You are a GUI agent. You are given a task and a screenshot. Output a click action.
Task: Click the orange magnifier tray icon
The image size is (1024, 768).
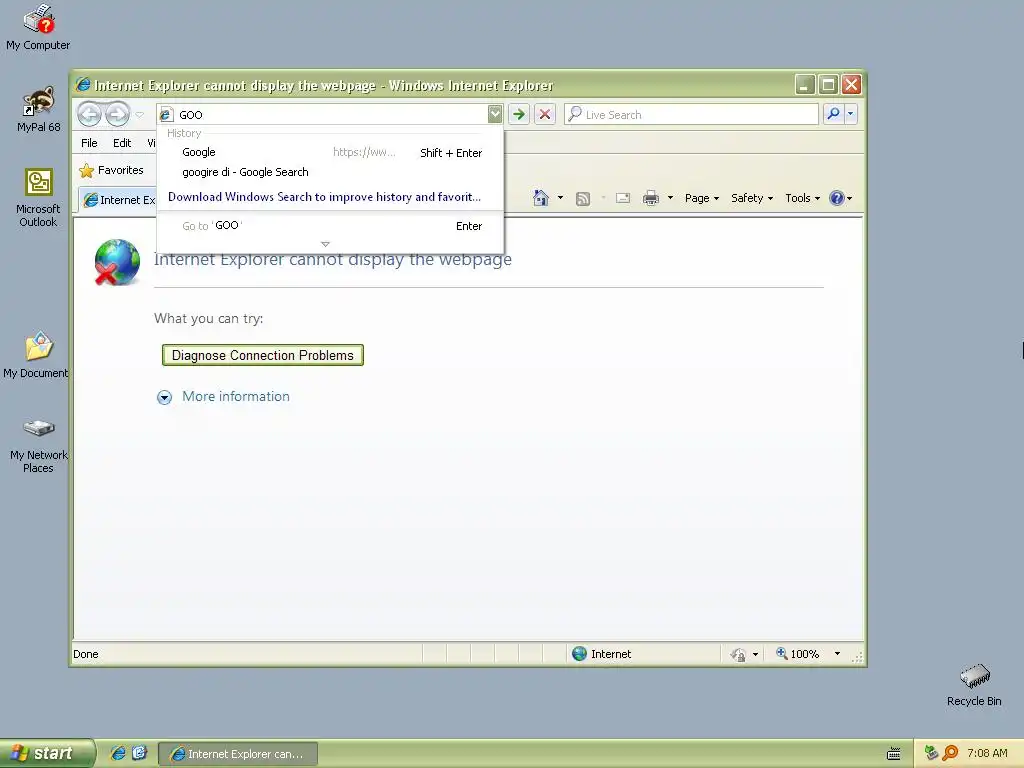click(950, 753)
